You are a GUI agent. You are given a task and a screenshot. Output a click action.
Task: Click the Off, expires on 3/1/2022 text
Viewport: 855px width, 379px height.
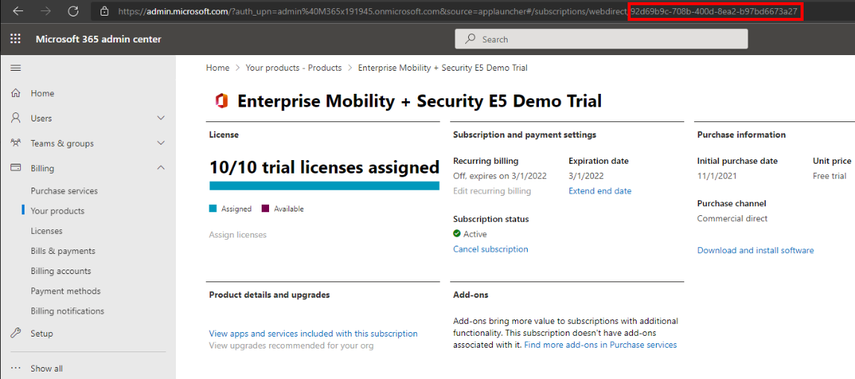499,176
